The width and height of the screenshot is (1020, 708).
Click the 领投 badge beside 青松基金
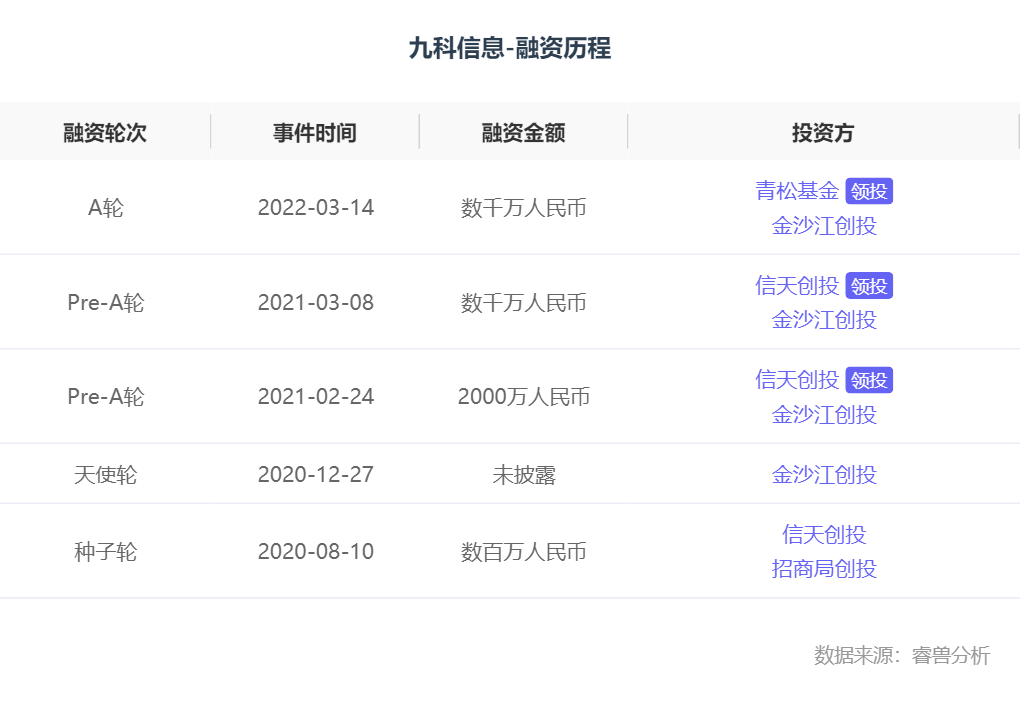(869, 191)
